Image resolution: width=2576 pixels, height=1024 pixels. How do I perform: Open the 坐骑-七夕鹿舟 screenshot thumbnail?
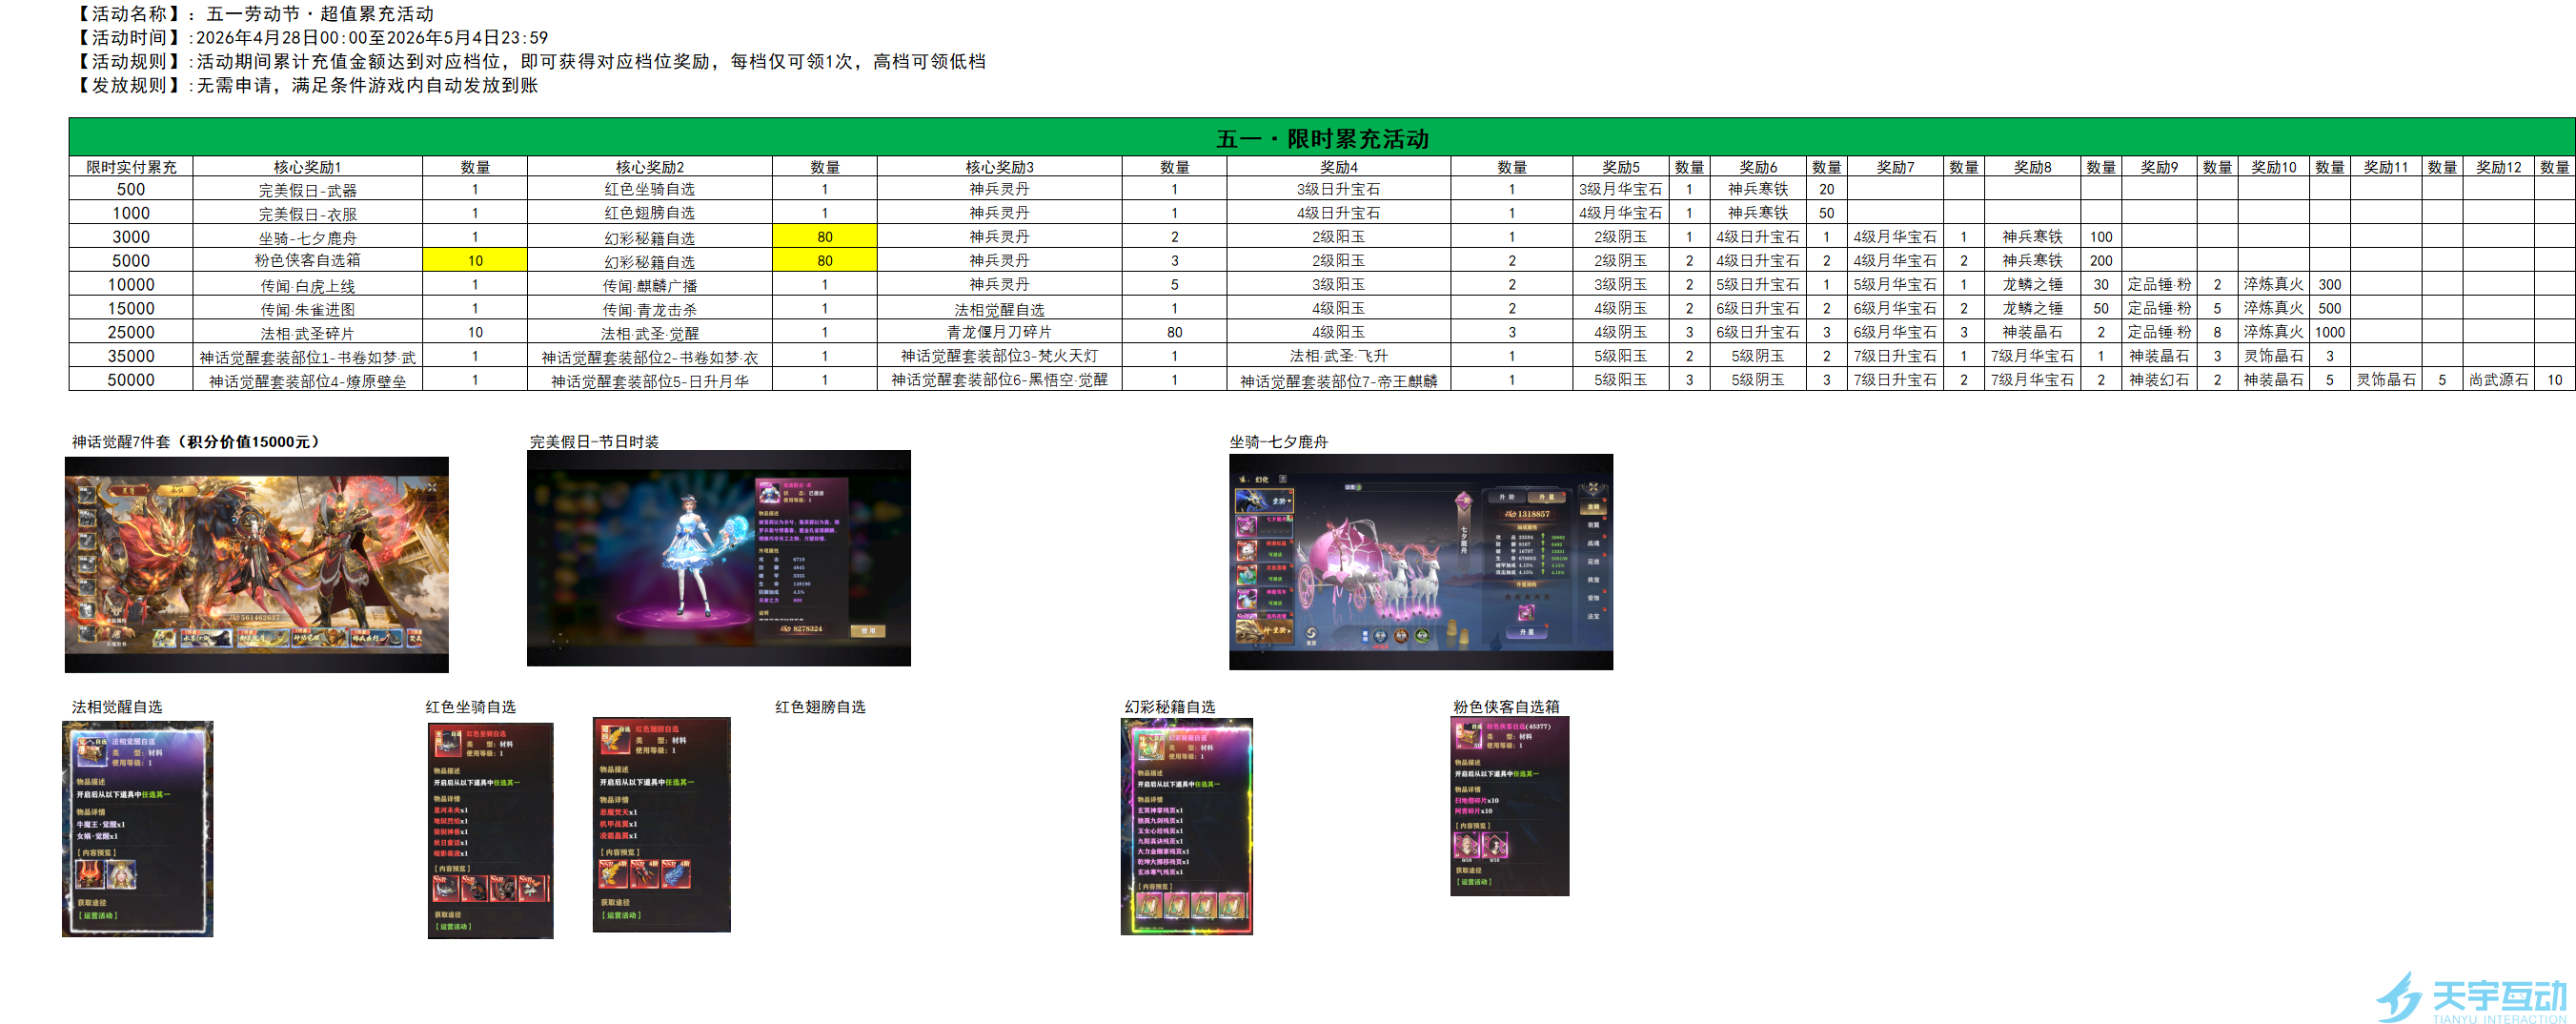click(1420, 562)
